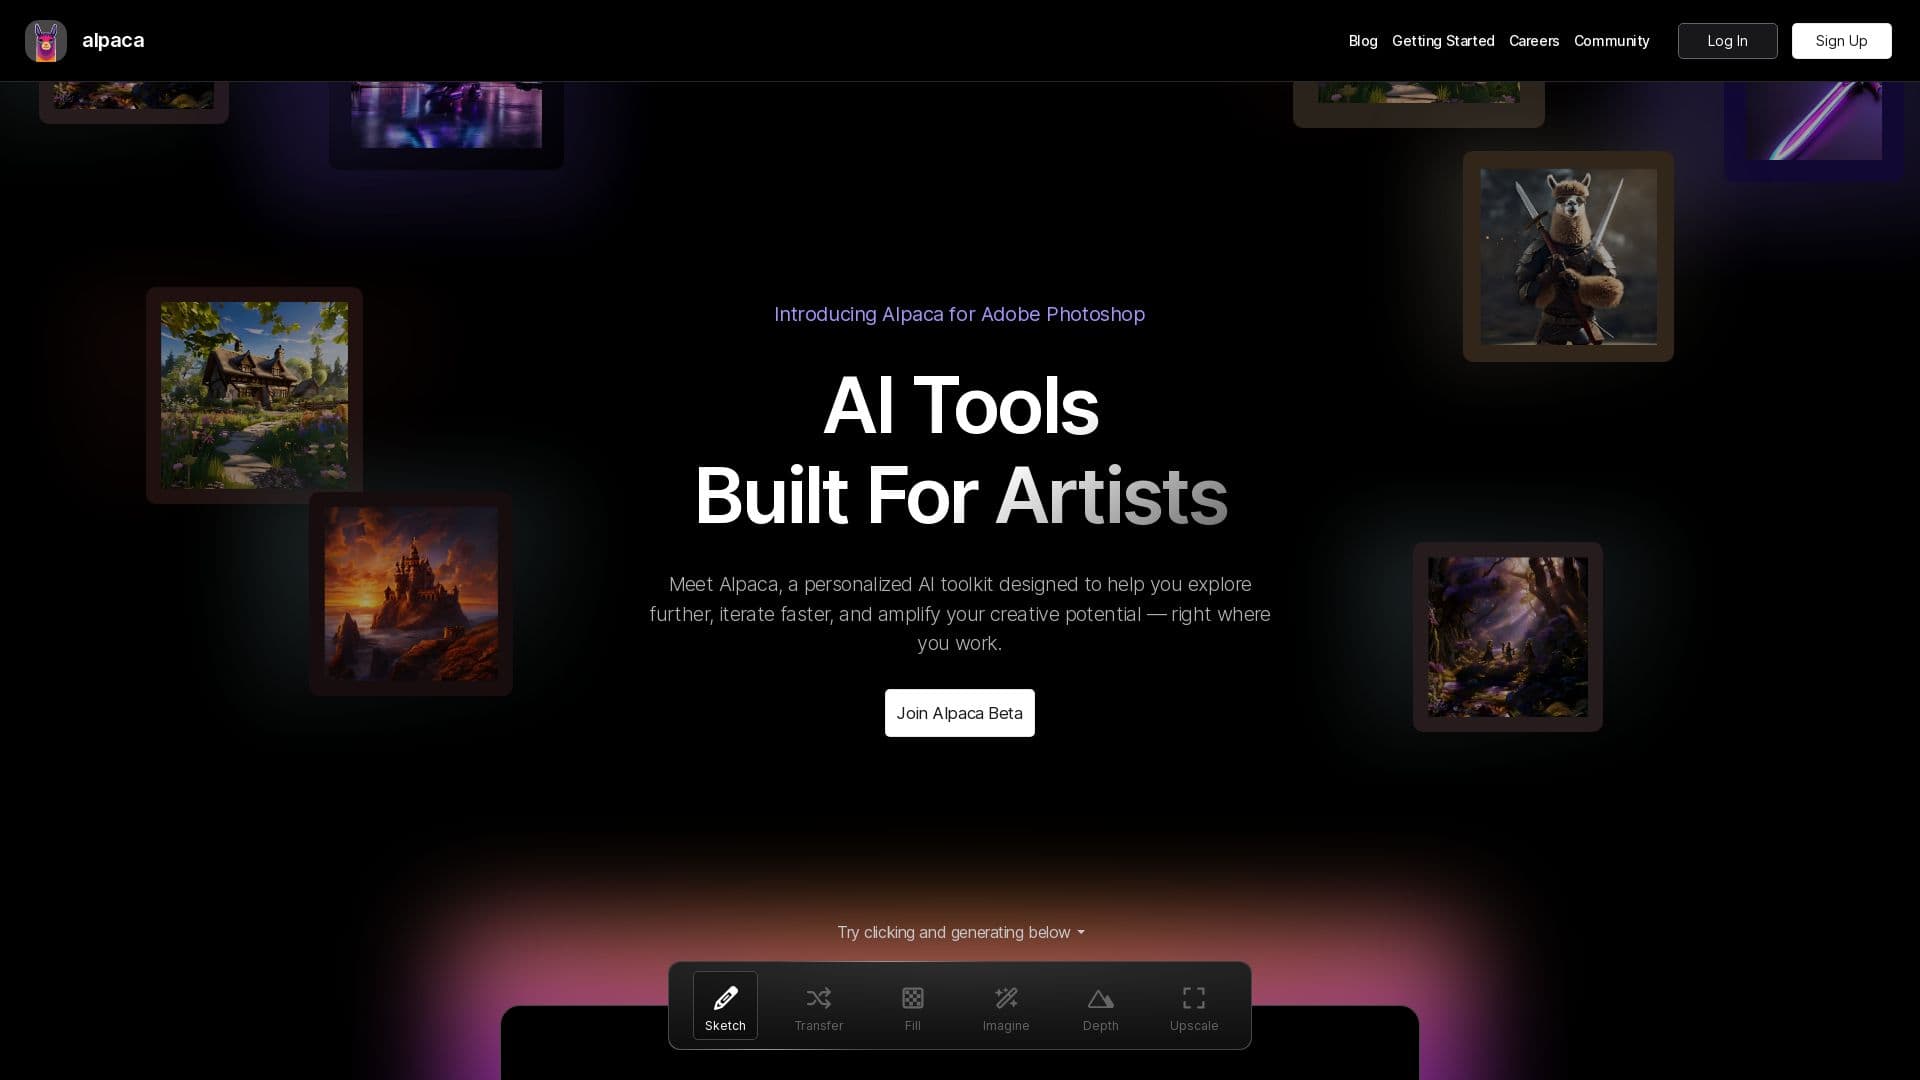Screen dimensions: 1920x1080
Task: Select the Fill tool
Action: point(912,1006)
